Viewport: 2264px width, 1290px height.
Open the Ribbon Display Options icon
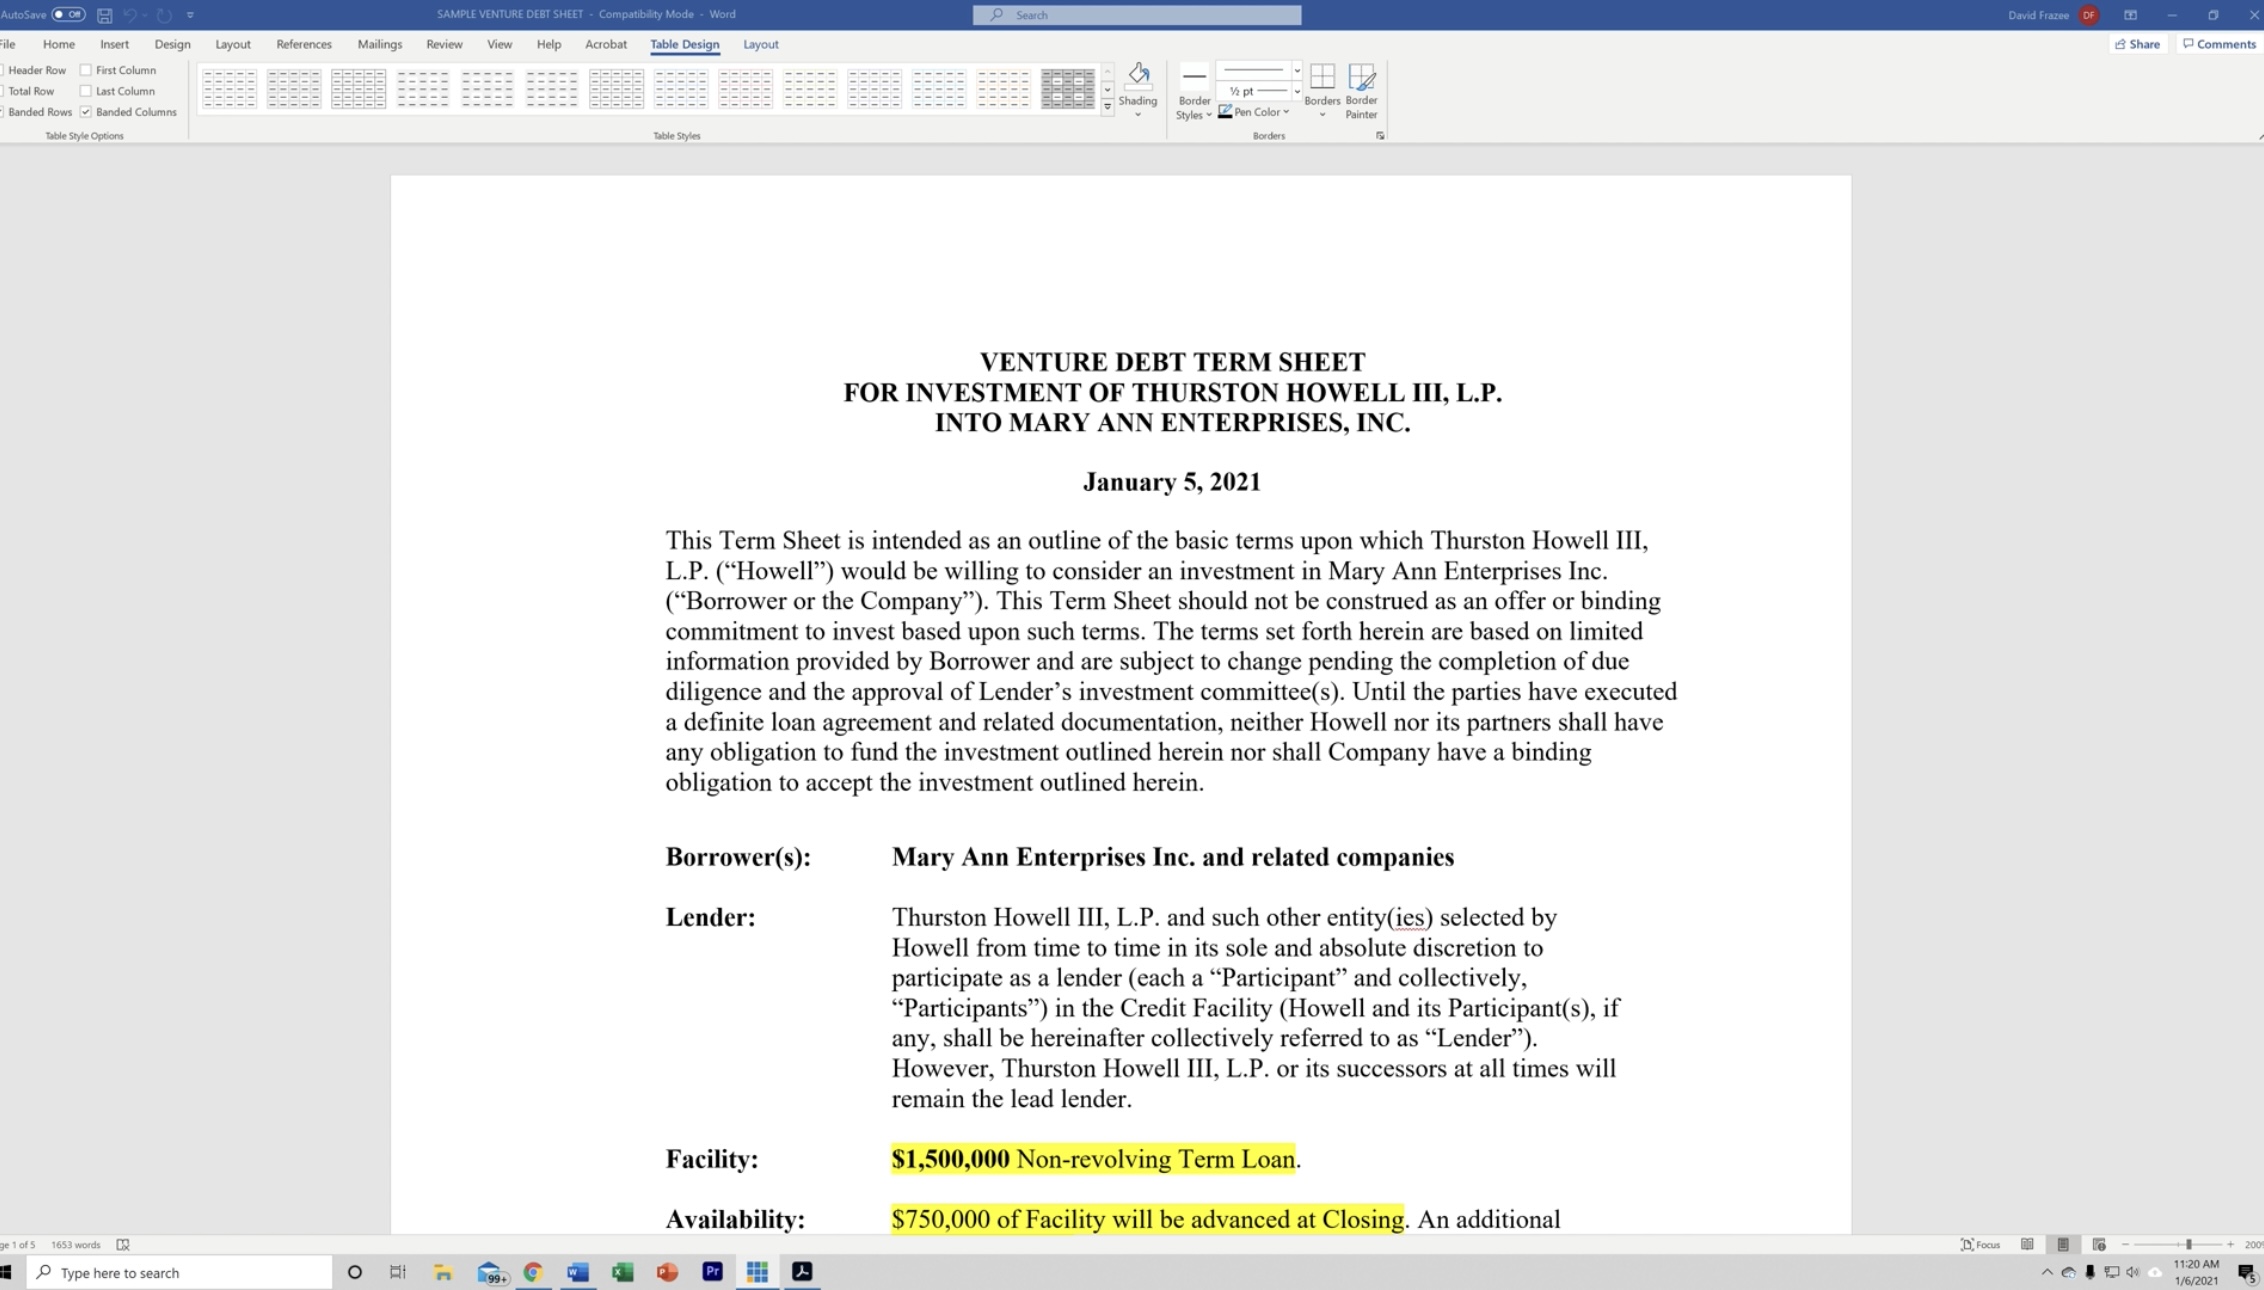(2131, 15)
